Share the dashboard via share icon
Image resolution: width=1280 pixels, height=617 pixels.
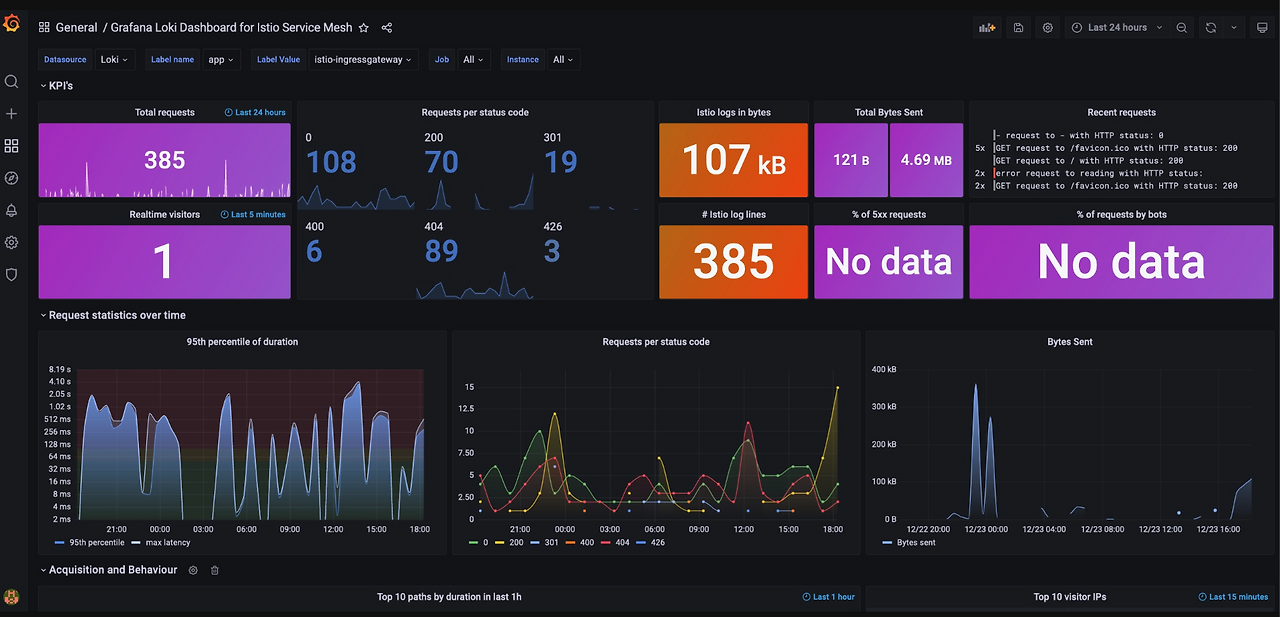coord(387,28)
